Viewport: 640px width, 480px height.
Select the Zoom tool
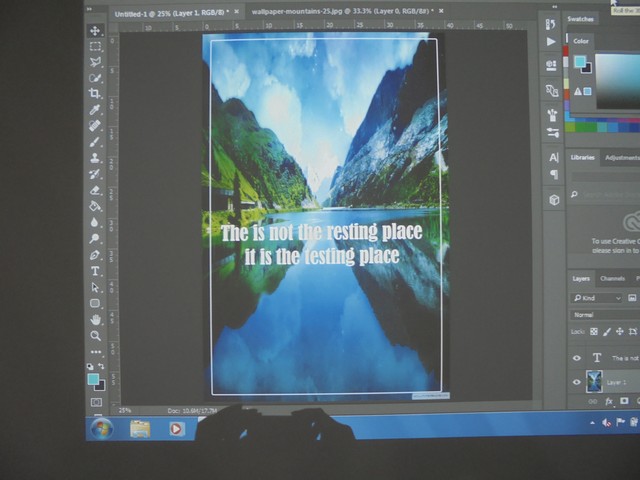click(x=96, y=335)
